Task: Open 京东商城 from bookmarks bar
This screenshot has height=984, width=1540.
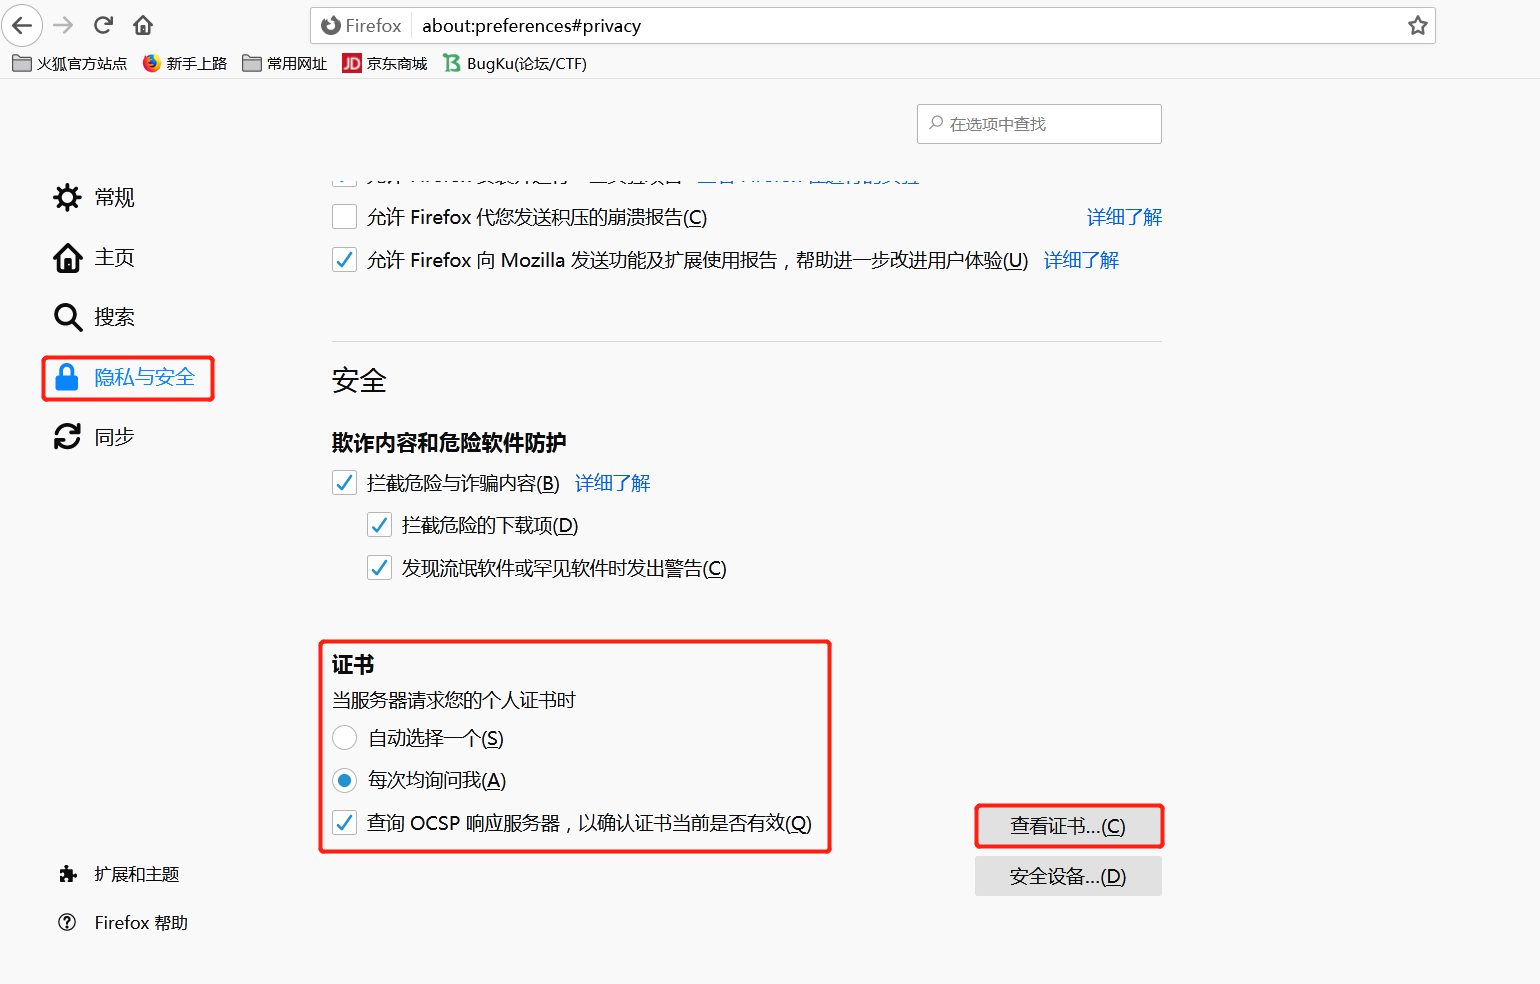Action: tap(384, 62)
